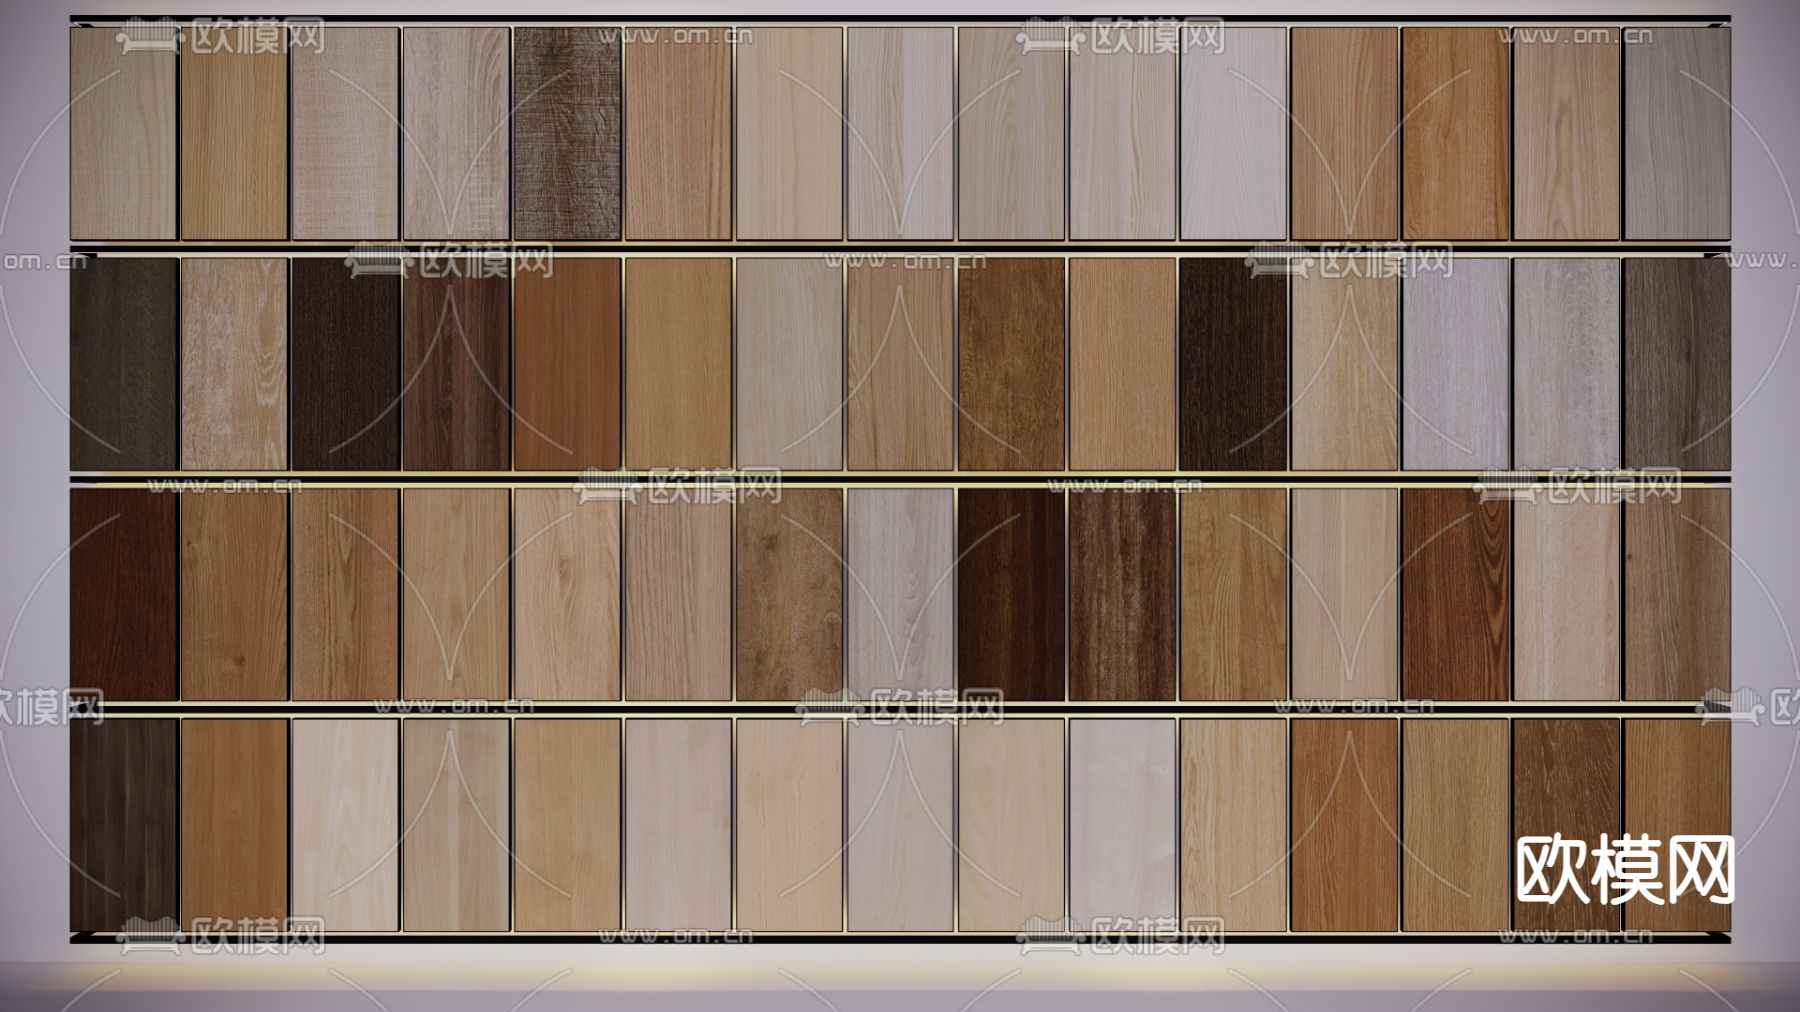1800x1012 pixels.
Task: Click the large white 欧模网 logo
Action: coord(1624,870)
